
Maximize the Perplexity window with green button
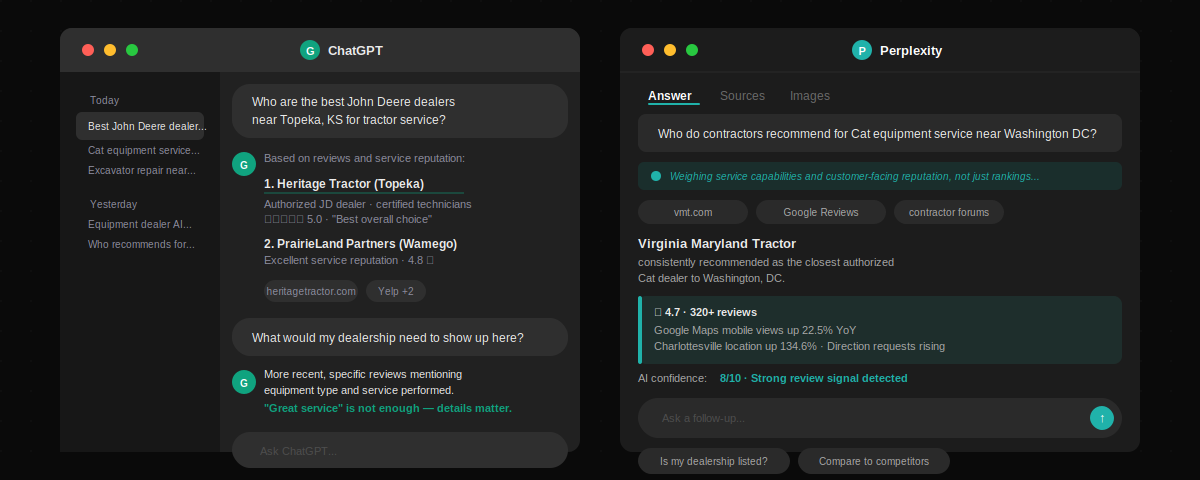692,50
